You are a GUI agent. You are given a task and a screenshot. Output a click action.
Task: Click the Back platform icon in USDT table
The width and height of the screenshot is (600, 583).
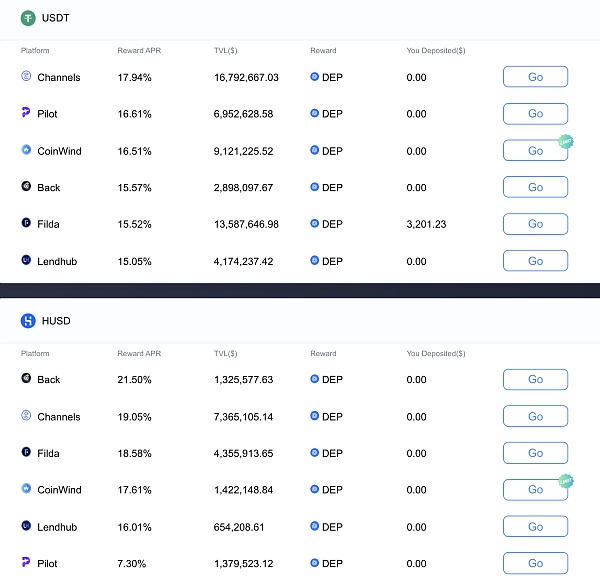point(26,186)
